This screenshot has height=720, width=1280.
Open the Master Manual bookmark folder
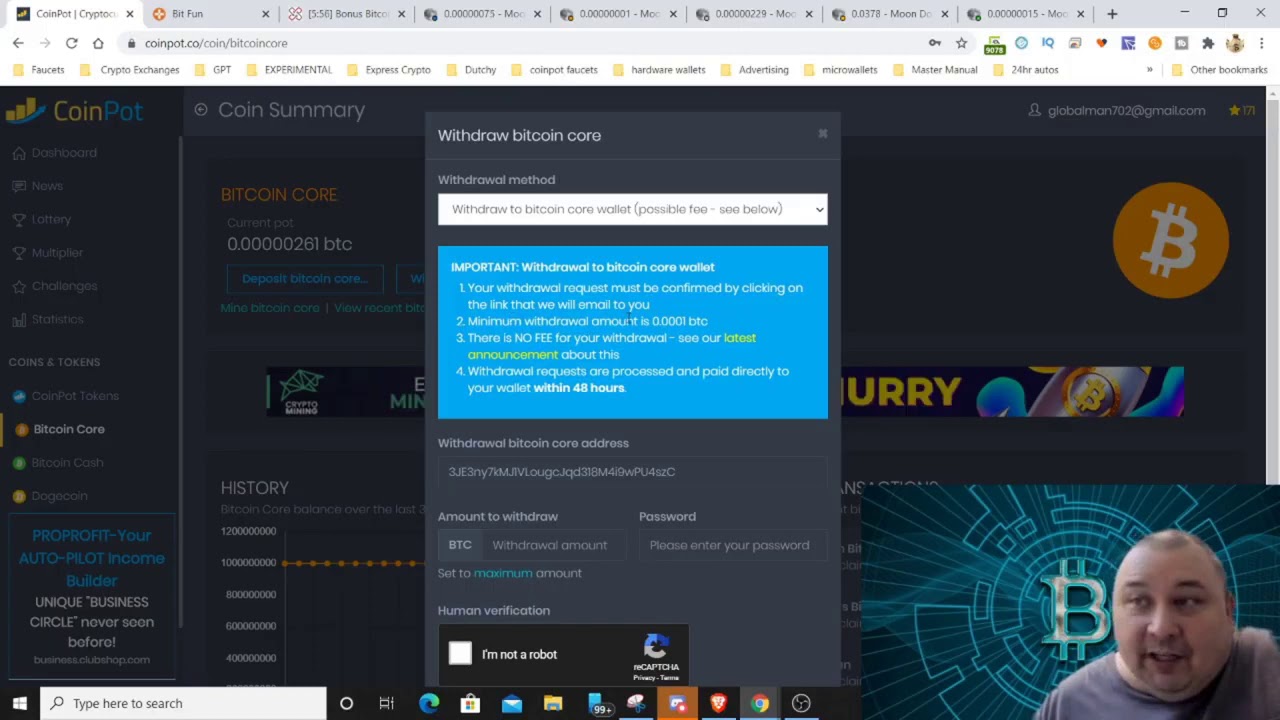(x=935, y=70)
